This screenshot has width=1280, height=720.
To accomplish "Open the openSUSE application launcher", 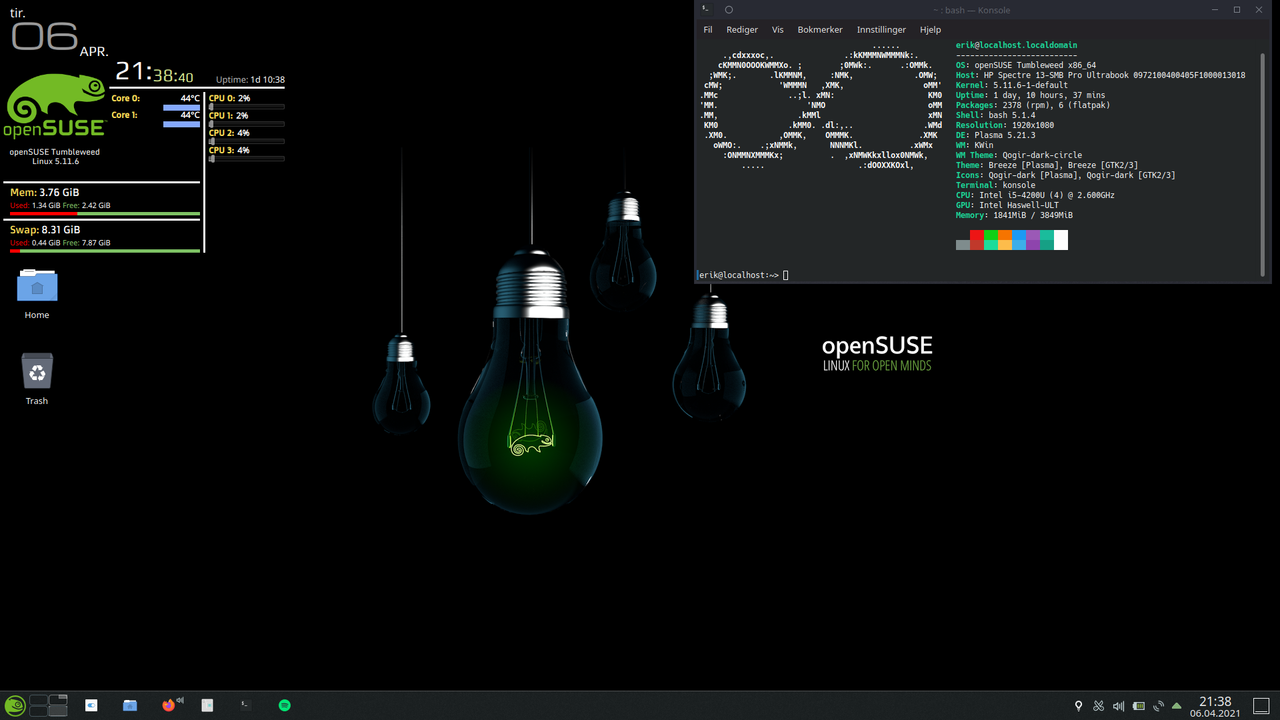I will tap(14, 705).
